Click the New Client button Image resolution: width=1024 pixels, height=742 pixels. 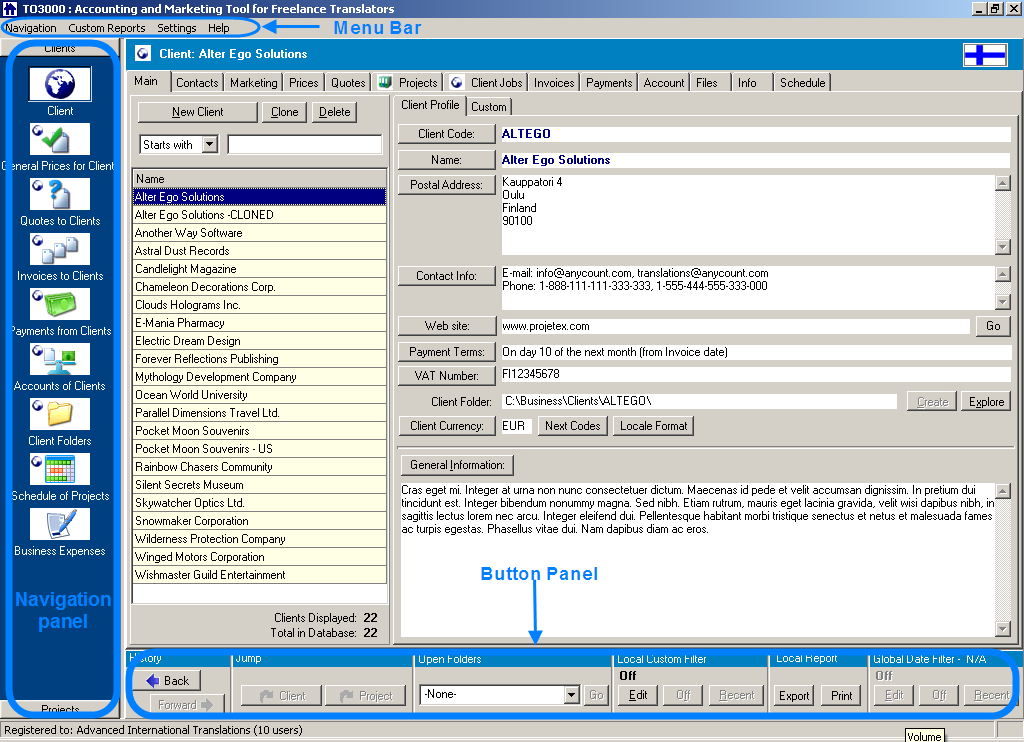click(x=197, y=111)
